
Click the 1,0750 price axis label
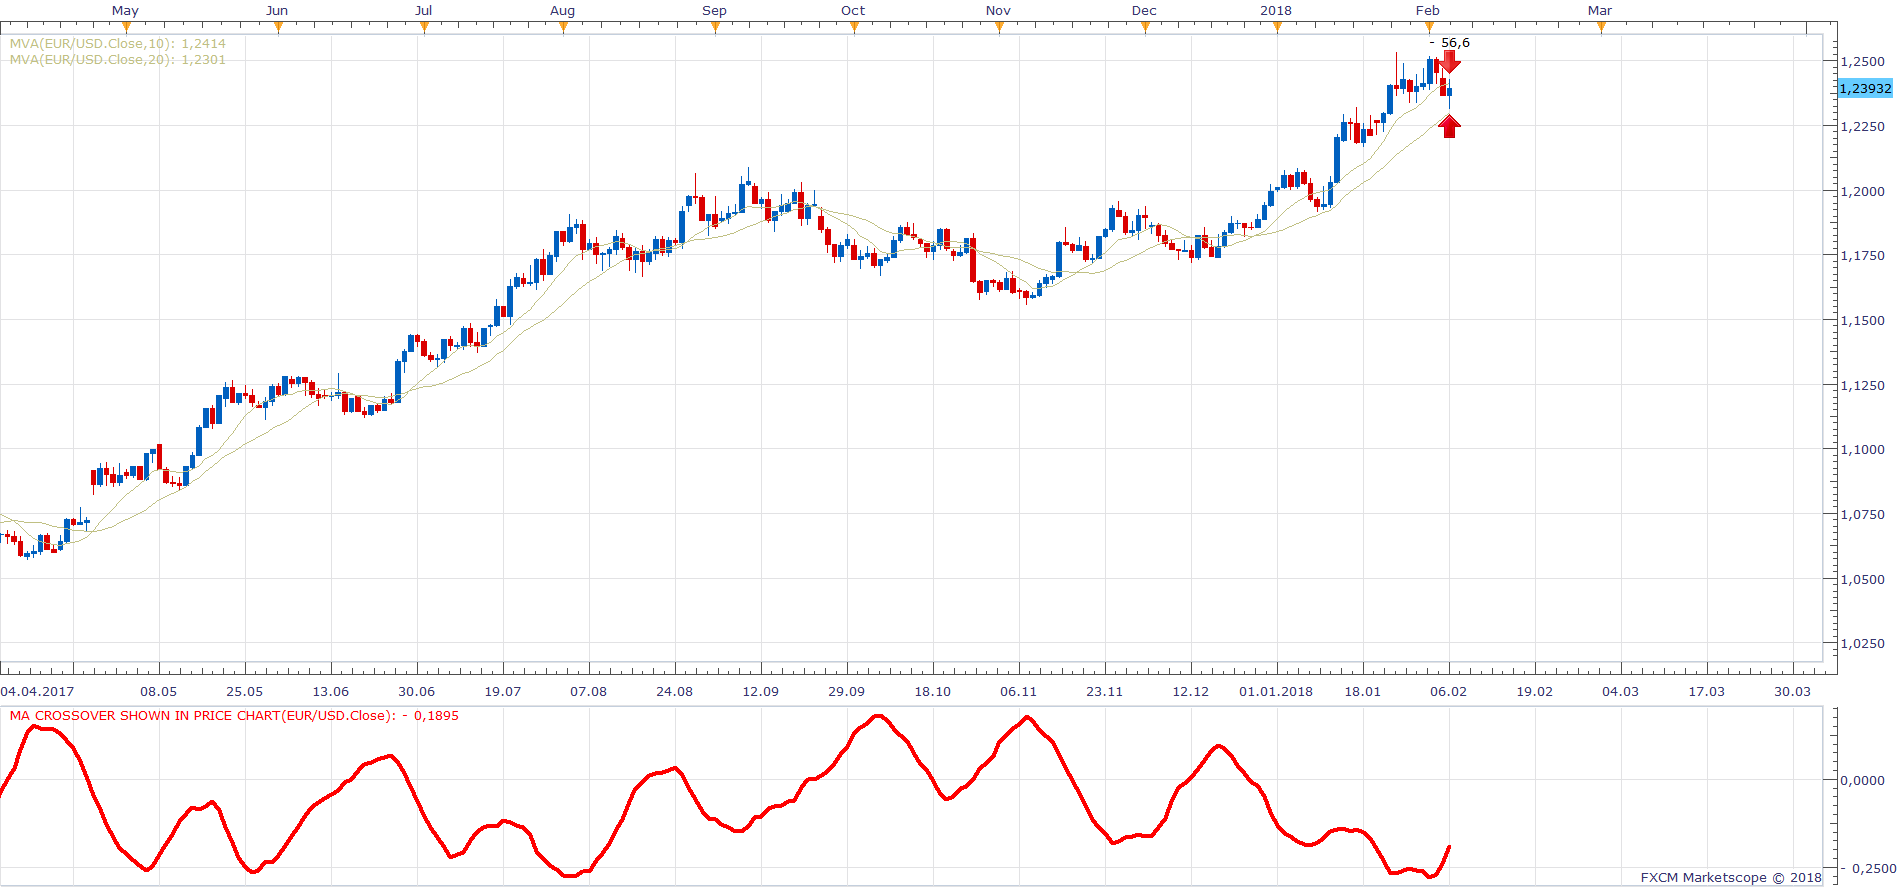click(1863, 515)
